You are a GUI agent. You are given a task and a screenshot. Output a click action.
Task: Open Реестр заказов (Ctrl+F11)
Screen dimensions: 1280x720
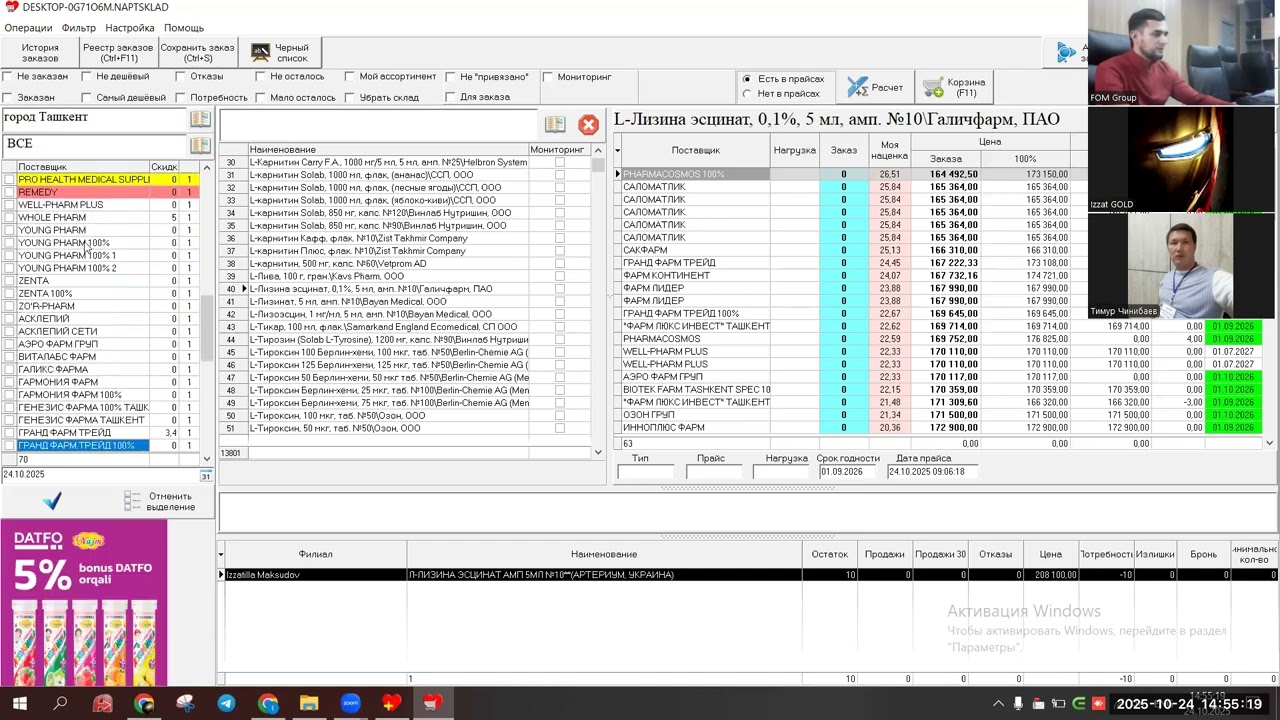[x=118, y=52]
